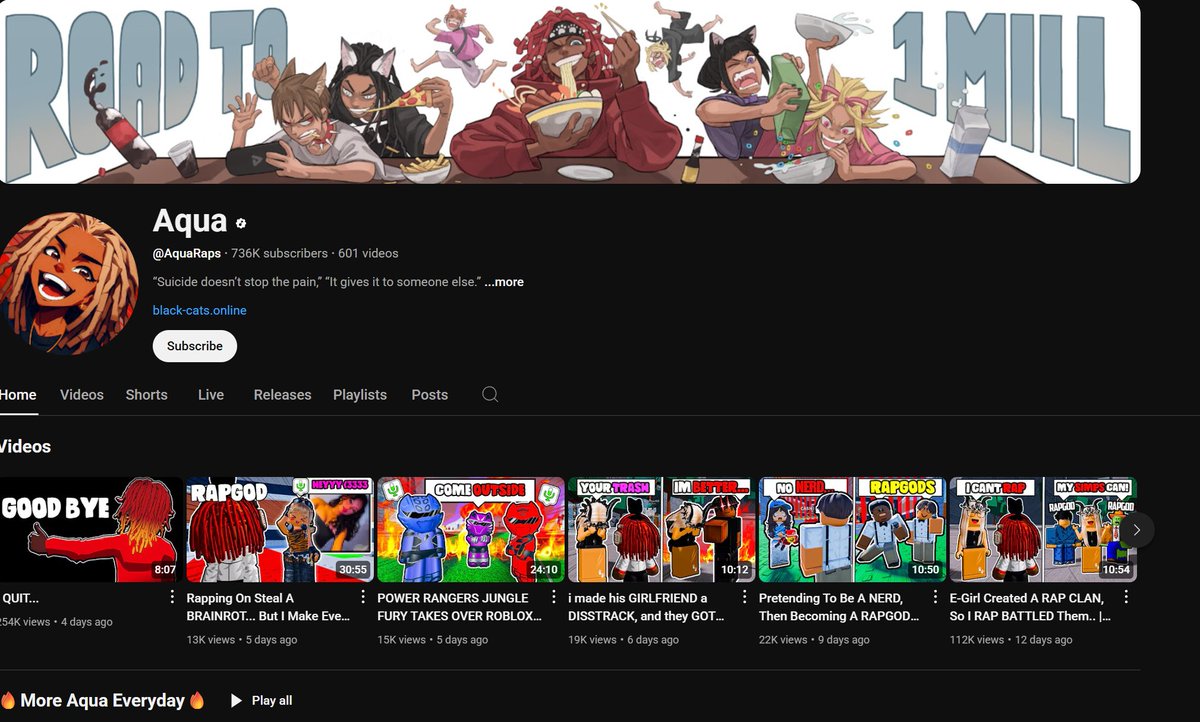Open options menu for E-Girl RAP CLAN video
The height and width of the screenshot is (722, 1200).
click(x=1126, y=597)
